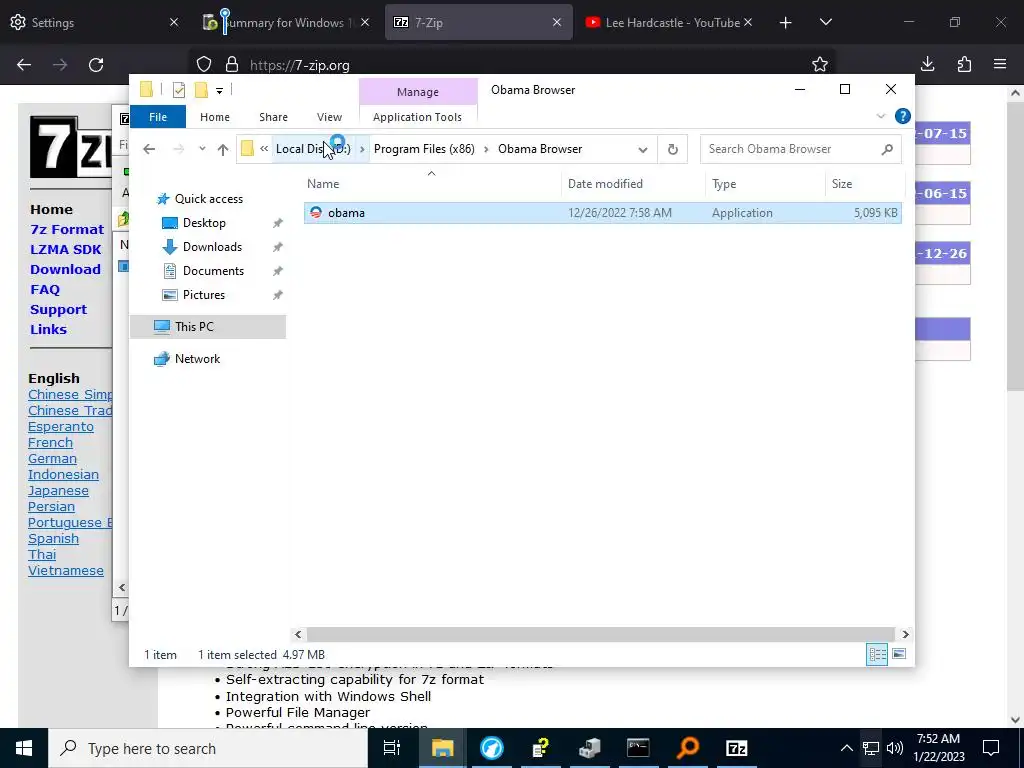
Task: Open the Explorer Help icon
Action: tap(903, 116)
